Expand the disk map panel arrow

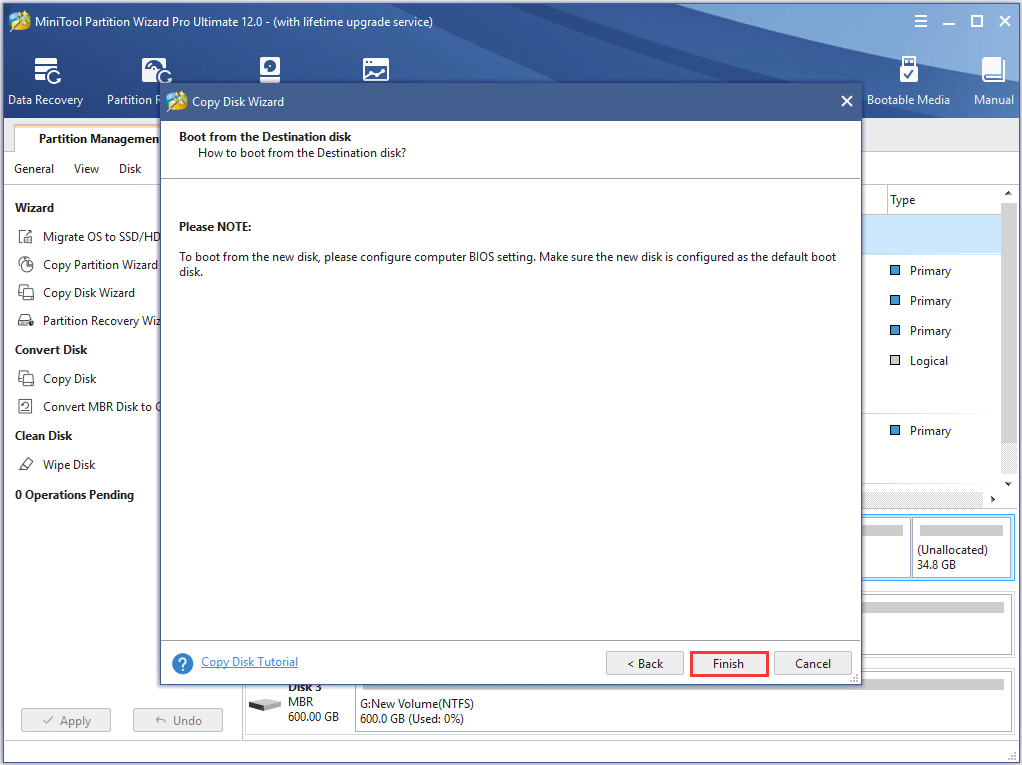coord(992,498)
